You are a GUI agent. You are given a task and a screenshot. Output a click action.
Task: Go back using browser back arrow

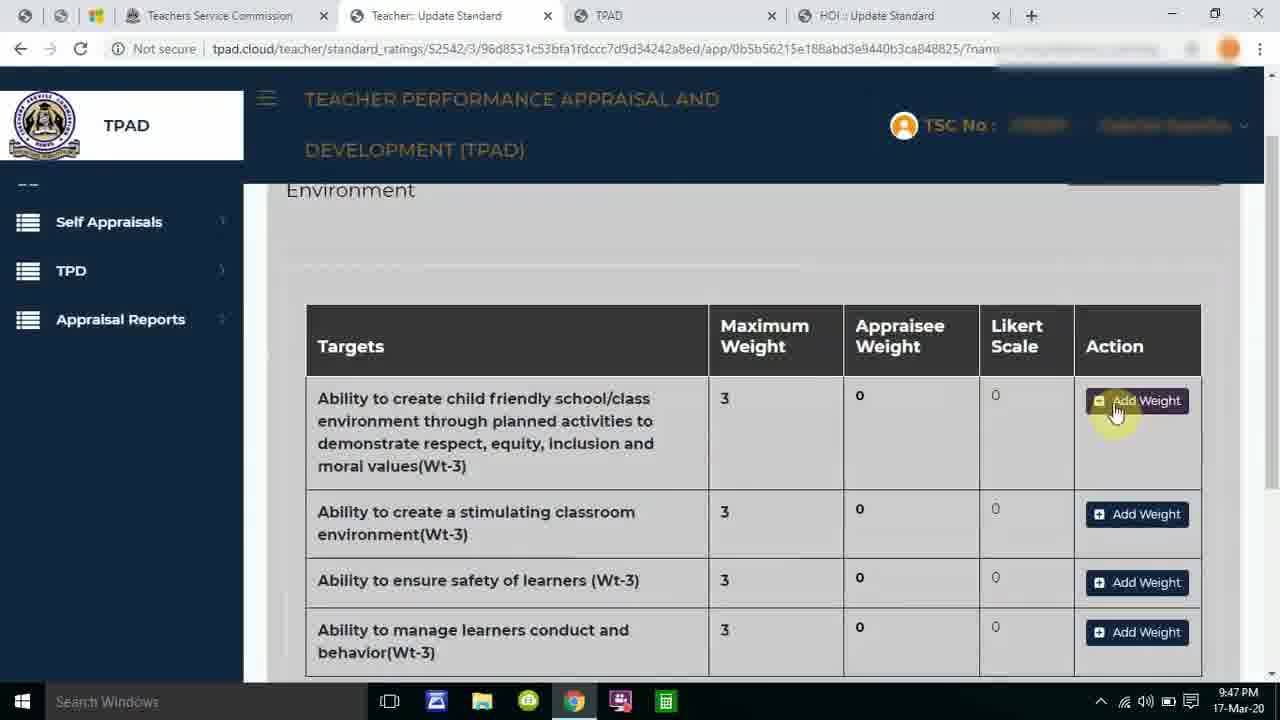[21, 48]
